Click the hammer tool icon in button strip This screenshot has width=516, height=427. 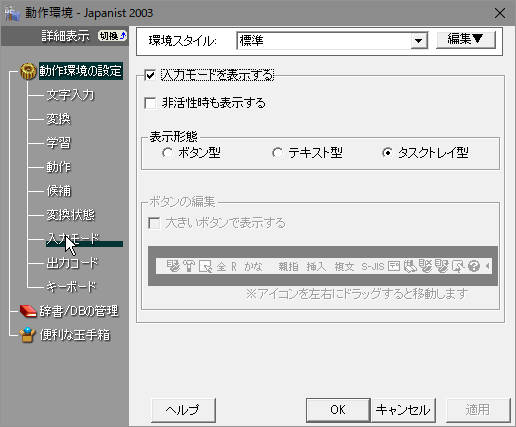coord(189,266)
